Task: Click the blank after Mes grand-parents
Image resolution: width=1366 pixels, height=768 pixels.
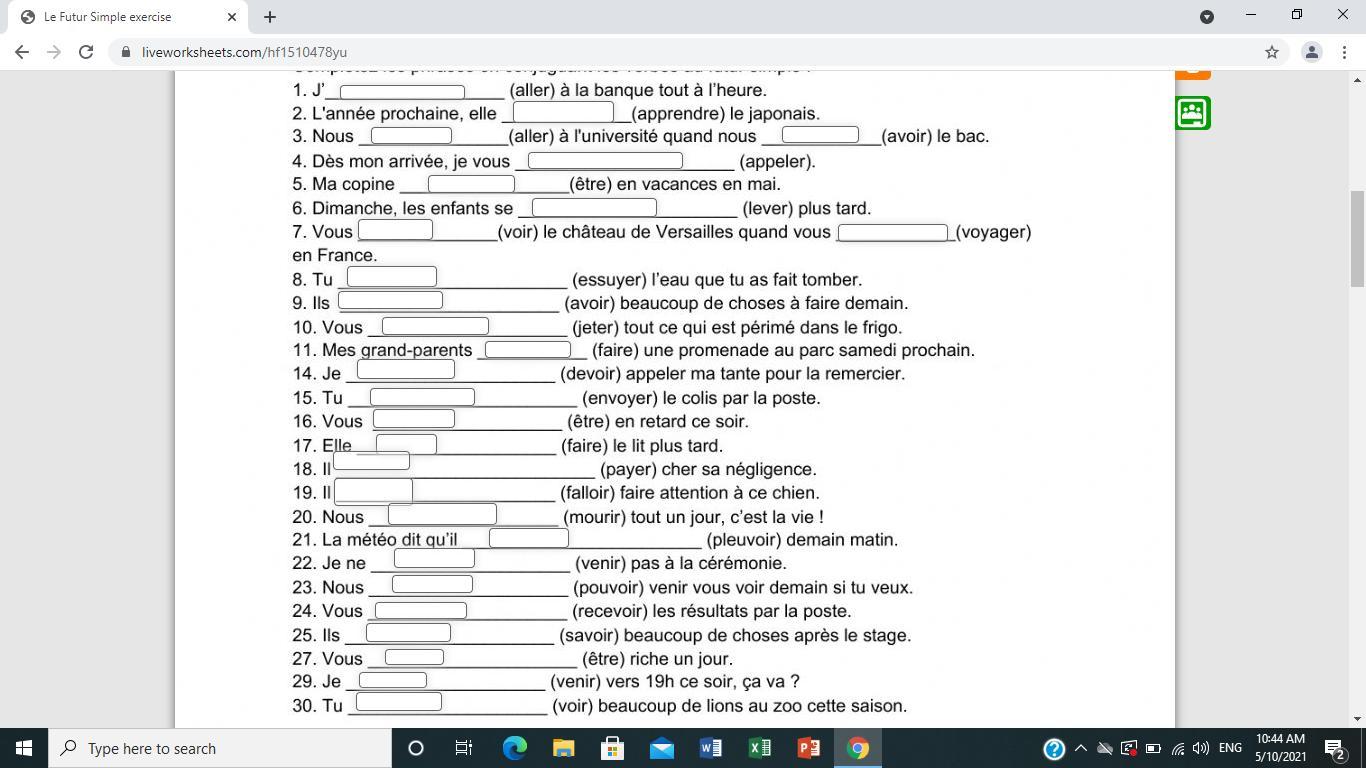Action: point(527,349)
